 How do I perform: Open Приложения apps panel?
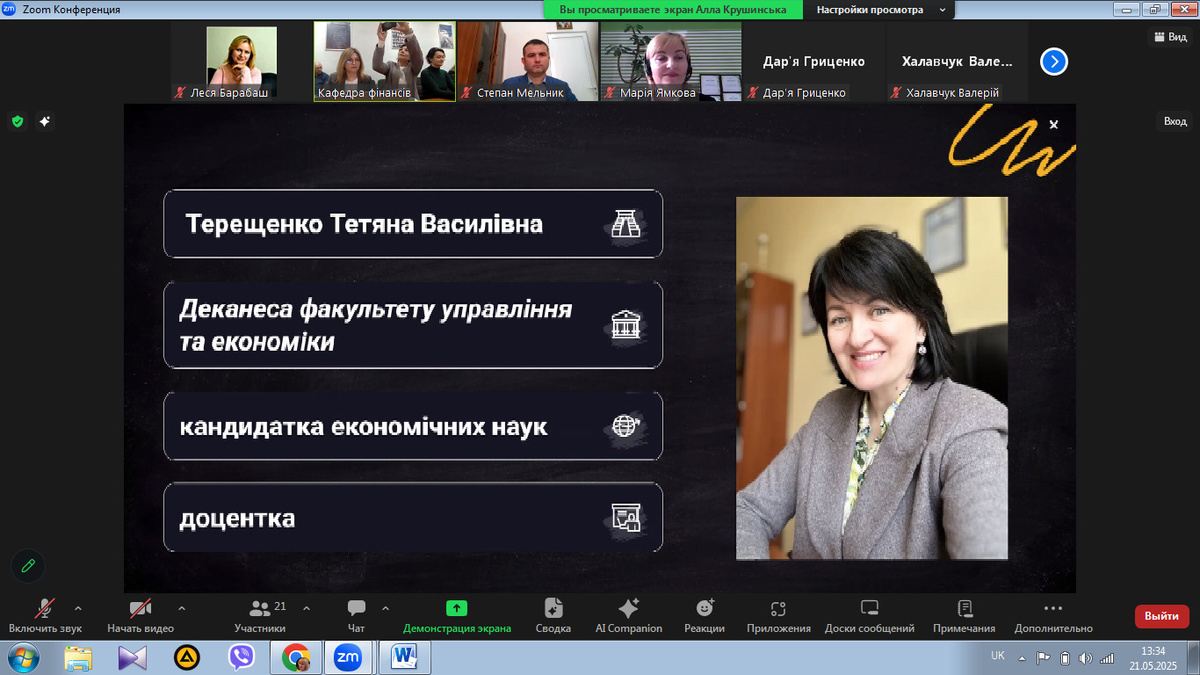pyautogui.click(x=779, y=615)
